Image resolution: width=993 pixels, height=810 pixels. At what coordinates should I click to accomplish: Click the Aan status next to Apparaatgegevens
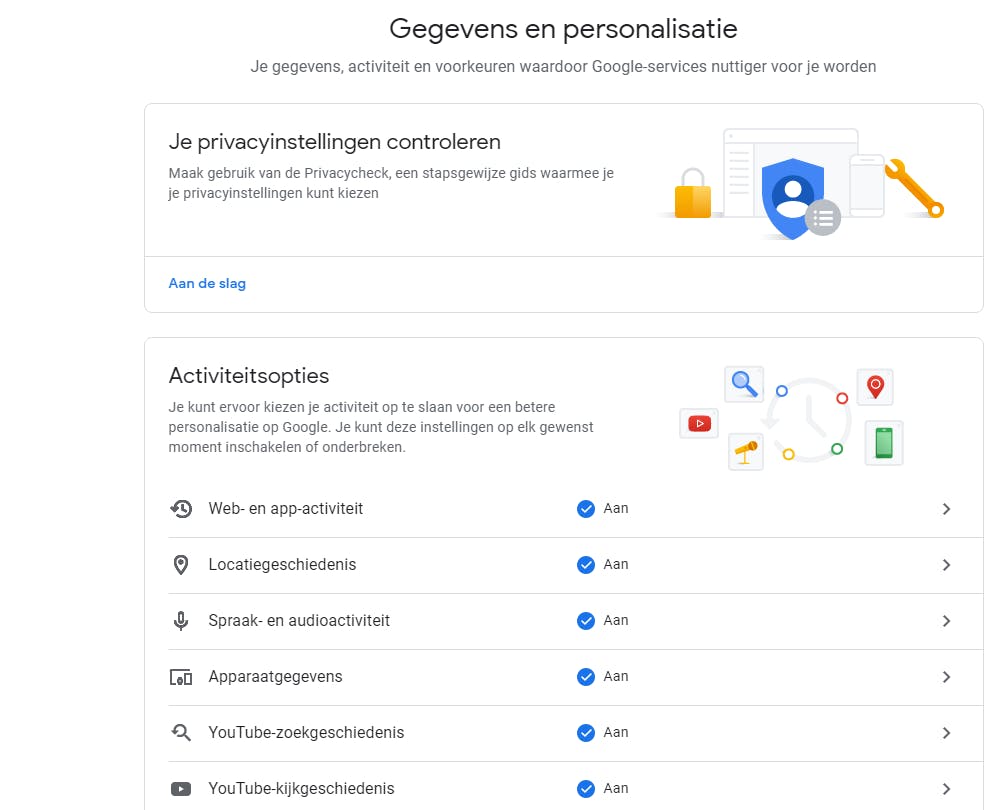coord(616,677)
